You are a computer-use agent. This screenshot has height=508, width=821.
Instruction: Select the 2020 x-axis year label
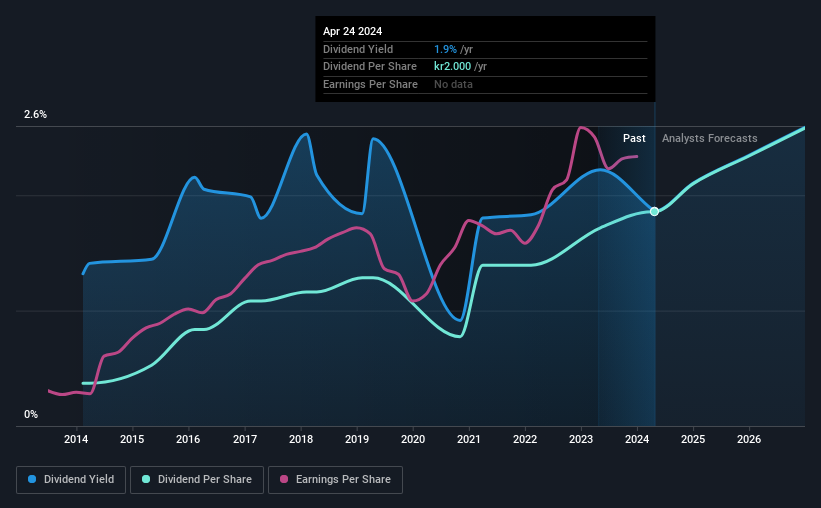click(x=413, y=439)
